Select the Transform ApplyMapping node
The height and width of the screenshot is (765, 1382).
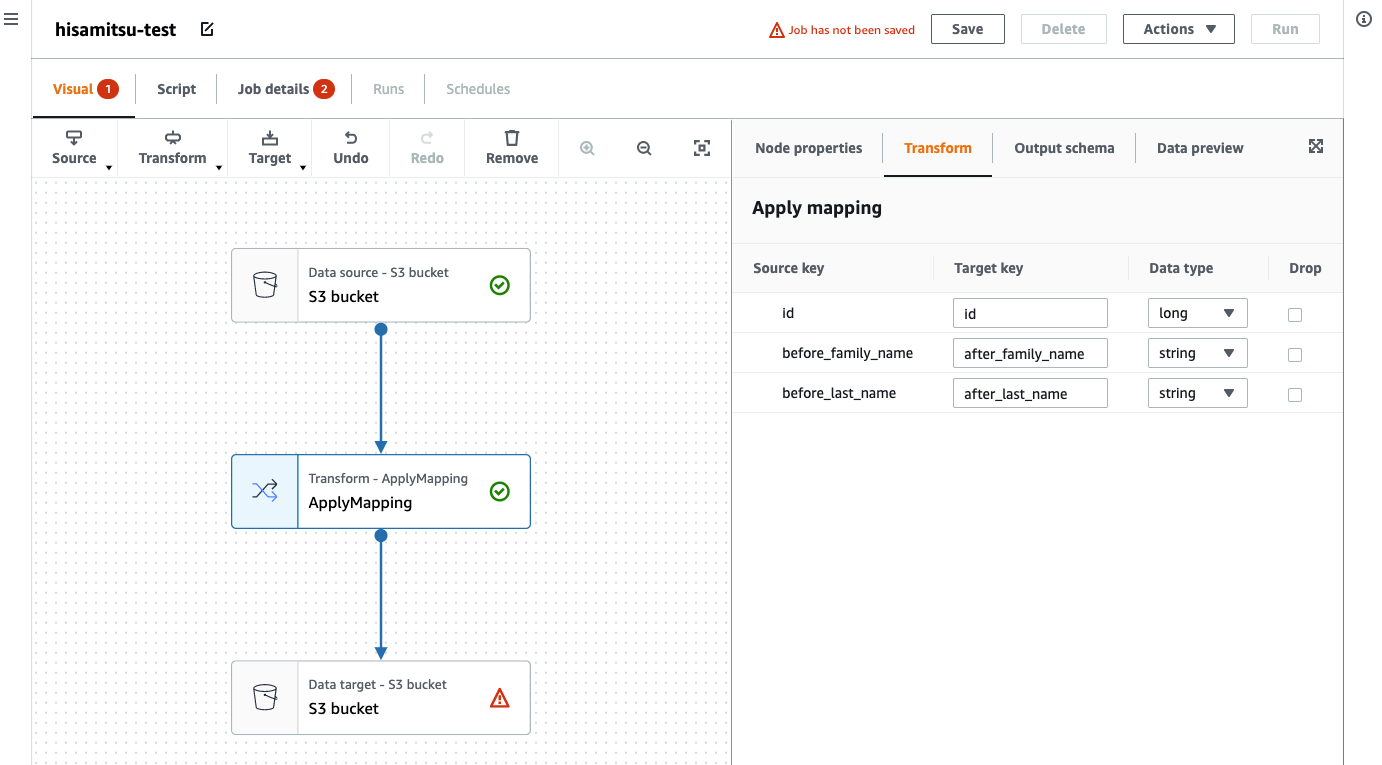tap(381, 491)
